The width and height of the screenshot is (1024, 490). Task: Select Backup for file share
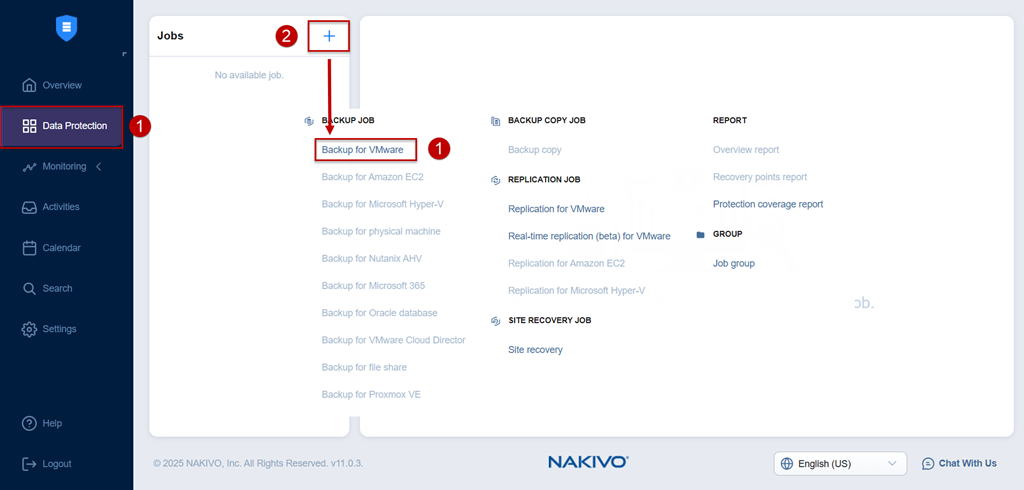click(364, 367)
